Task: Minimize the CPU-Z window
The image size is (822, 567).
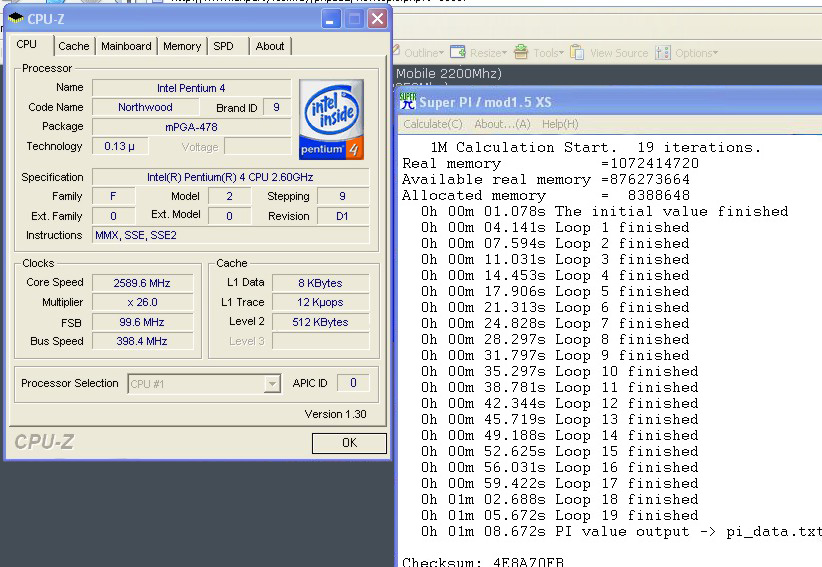Action: click(330, 19)
